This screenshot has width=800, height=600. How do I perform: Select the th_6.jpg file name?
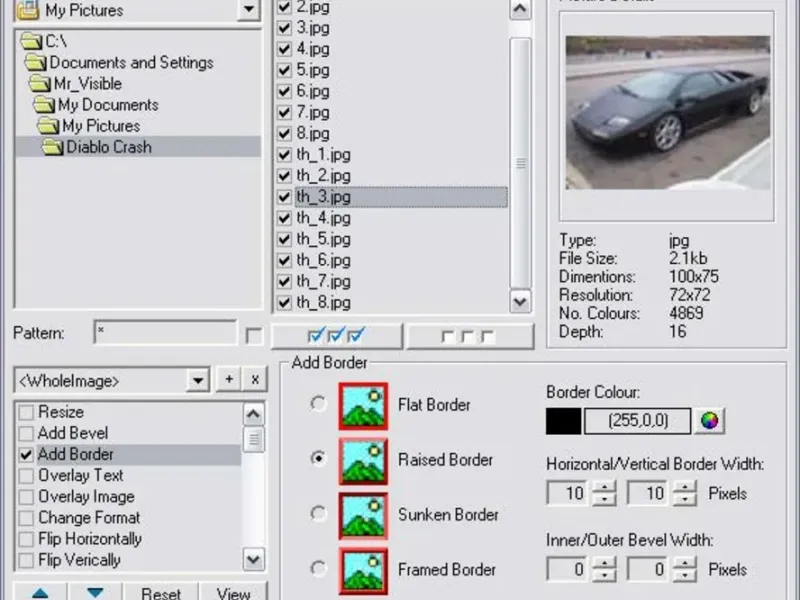[x=323, y=260]
